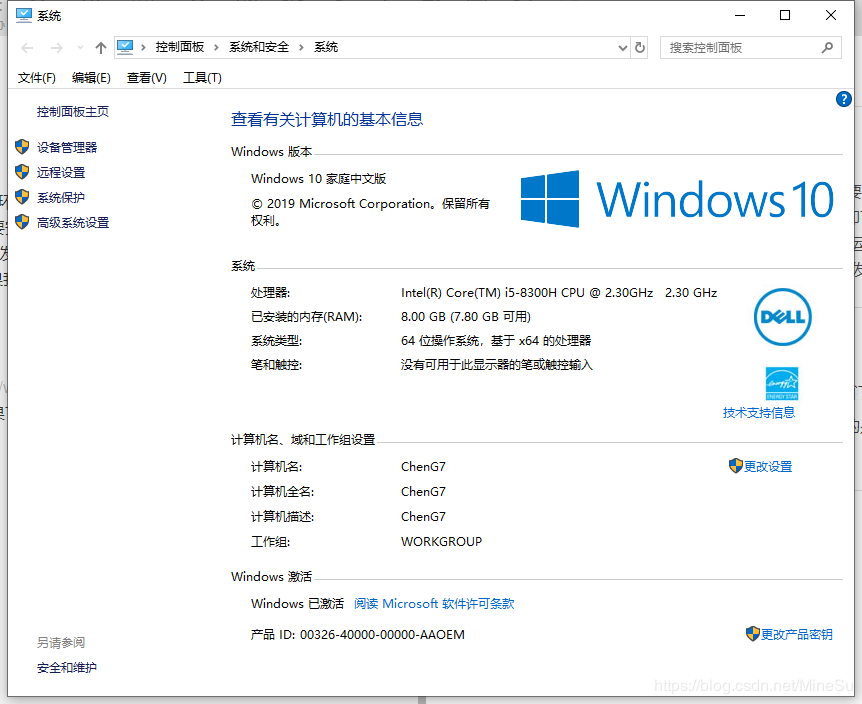
Task: Select the Windows 10 家庭中文版 text
Action: pyautogui.click(x=318, y=179)
